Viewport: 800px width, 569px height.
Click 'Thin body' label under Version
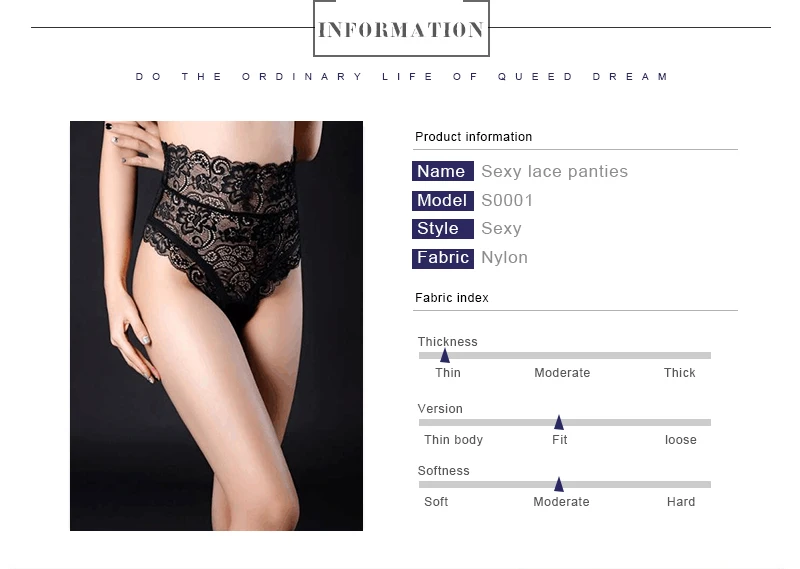click(x=453, y=440)
